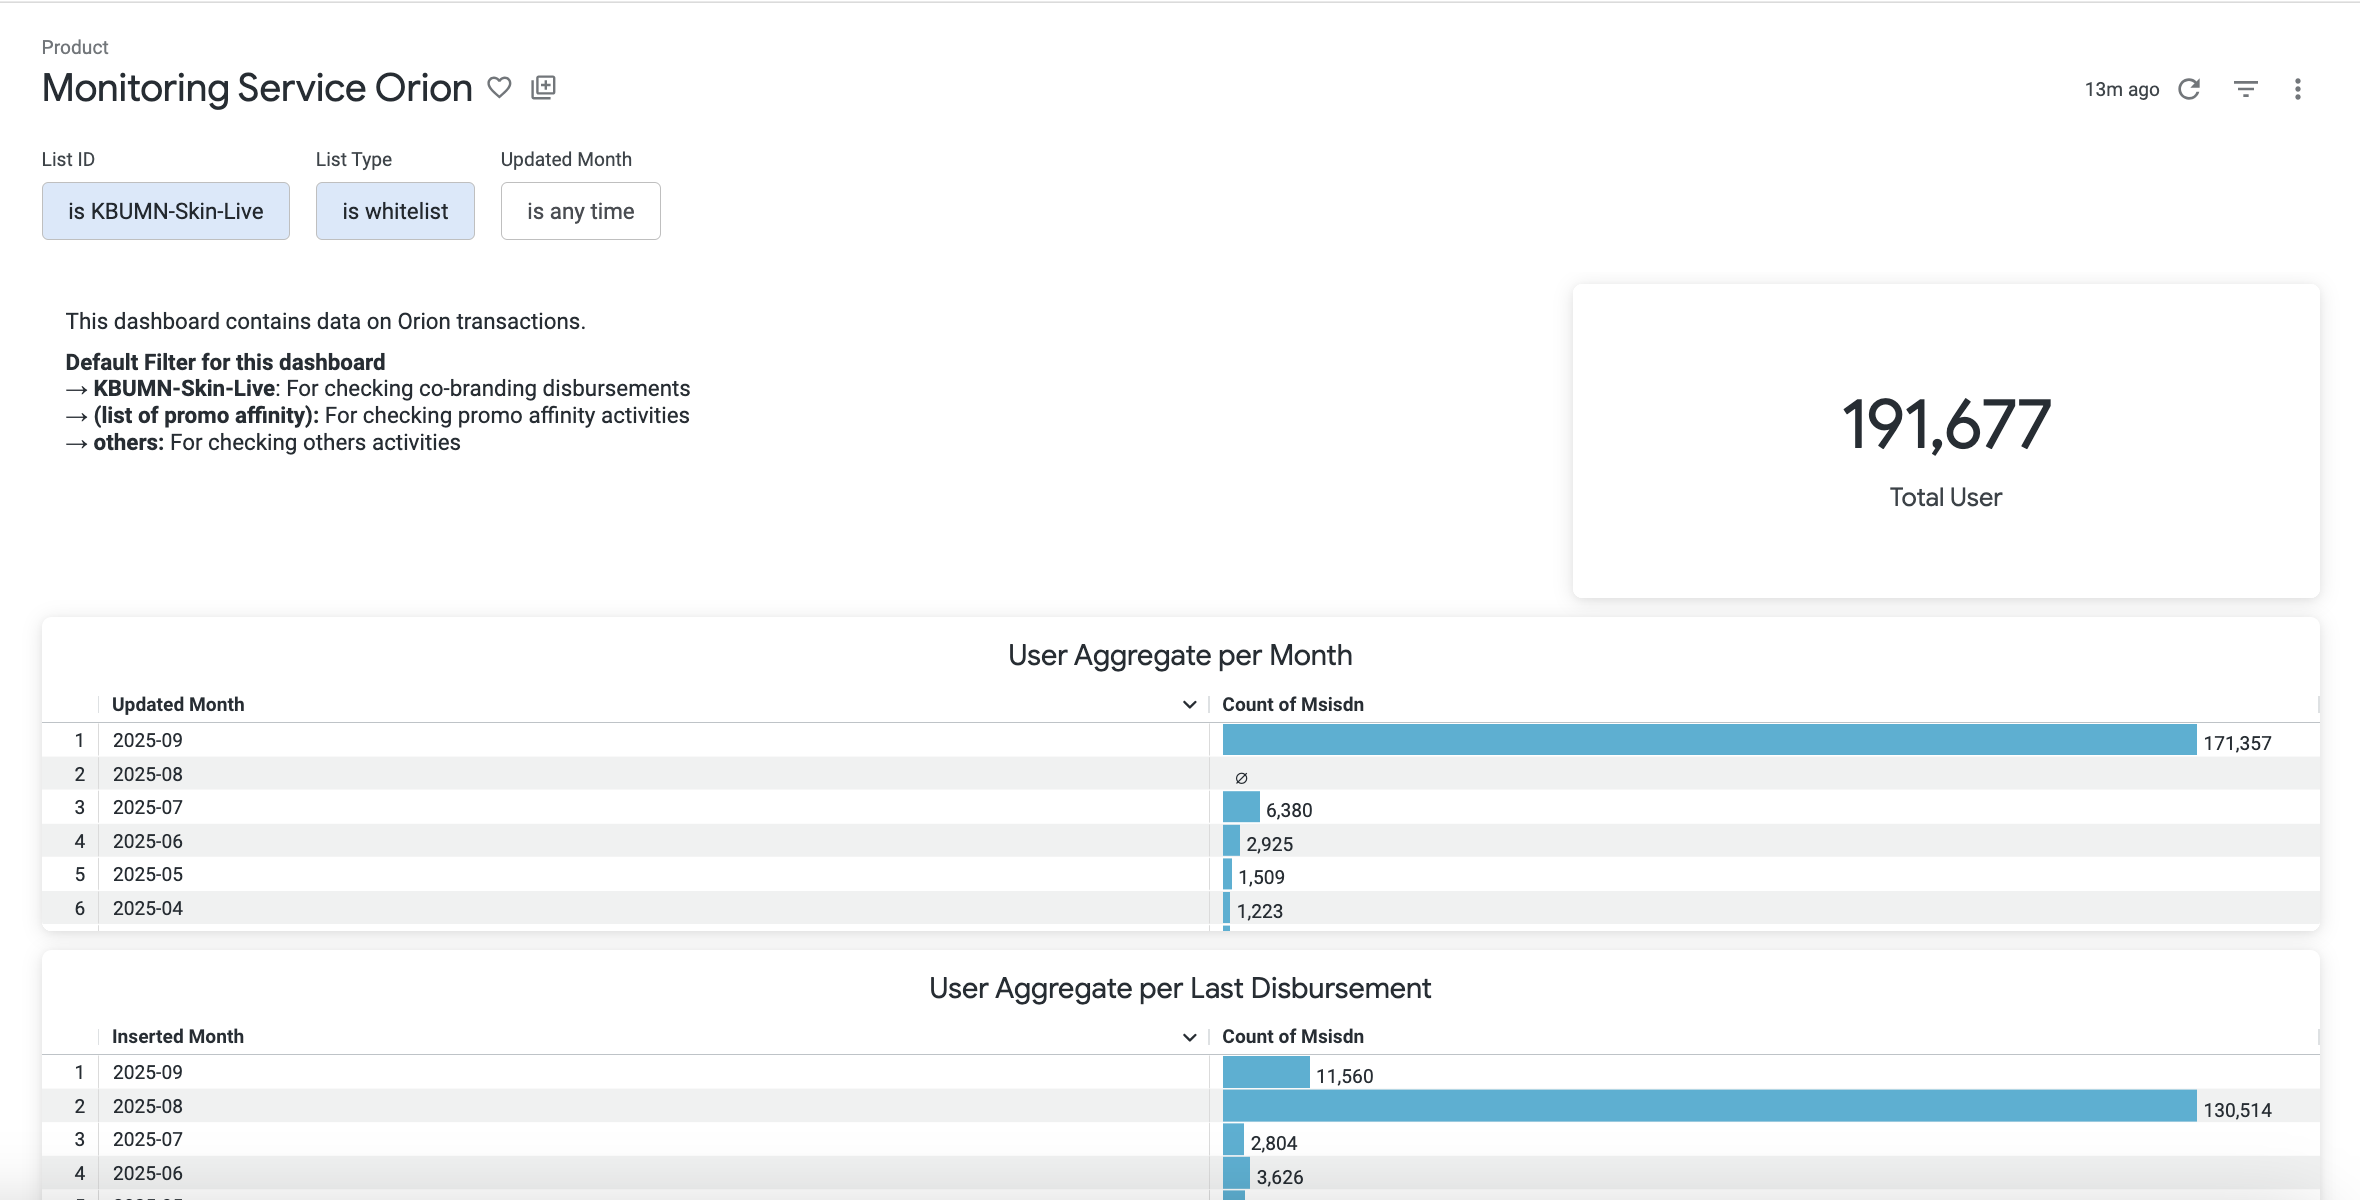Click the 11,560 bar in Last Disbursement
Screen dimensions: 2360x1200
point(1266,1072)
